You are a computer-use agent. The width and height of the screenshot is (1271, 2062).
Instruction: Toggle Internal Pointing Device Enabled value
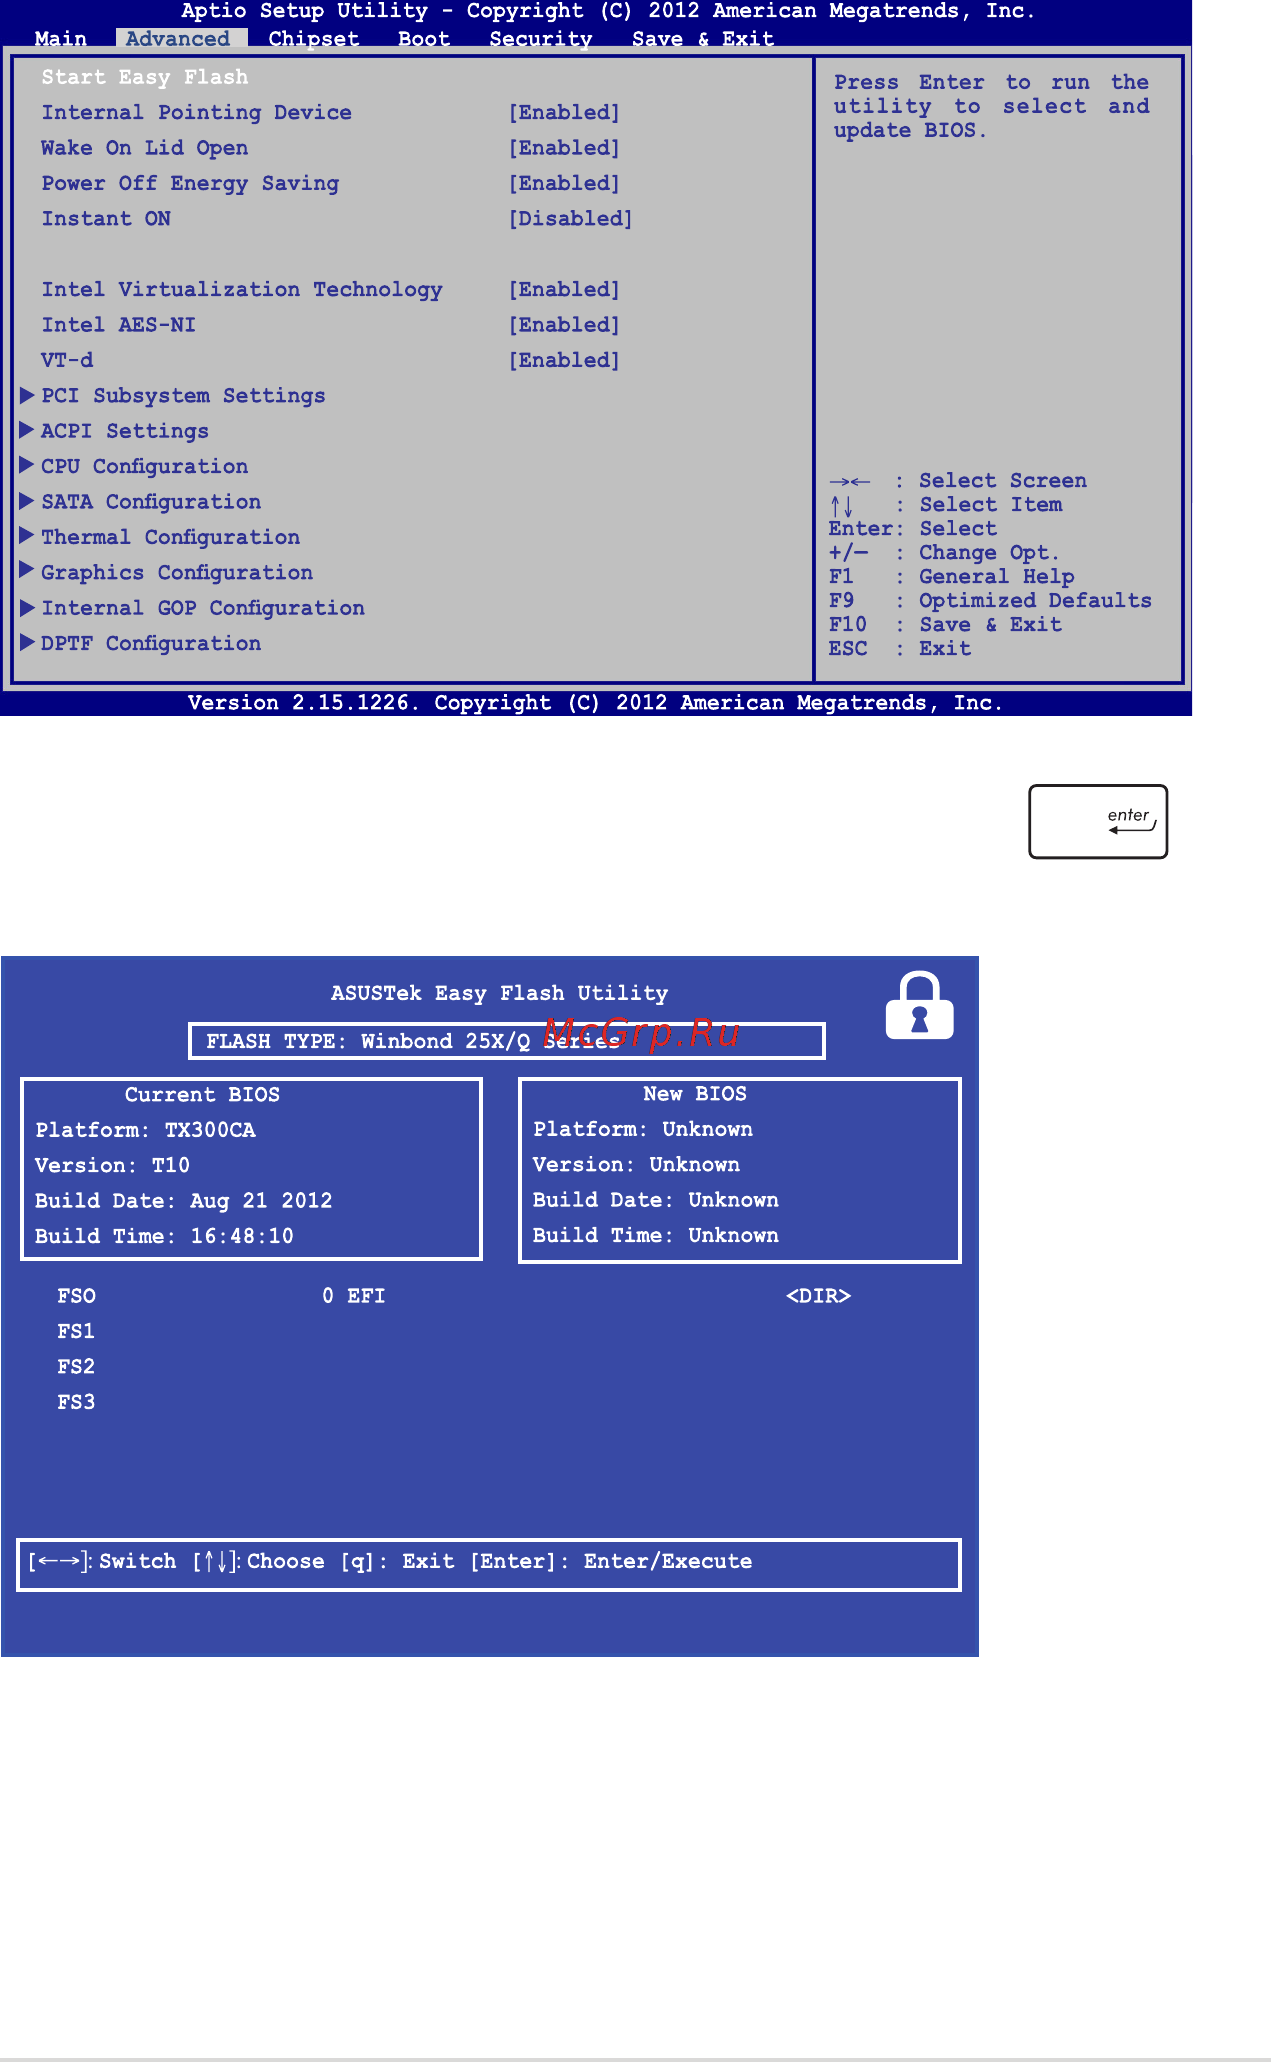click(564, 112)
